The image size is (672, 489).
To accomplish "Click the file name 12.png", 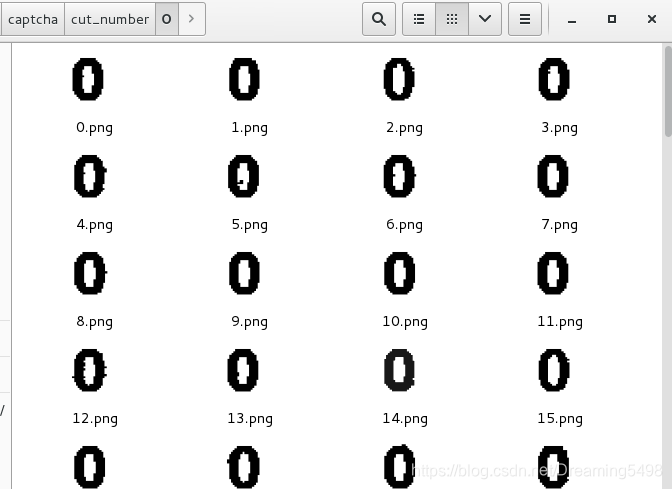I will click(95, 418).
